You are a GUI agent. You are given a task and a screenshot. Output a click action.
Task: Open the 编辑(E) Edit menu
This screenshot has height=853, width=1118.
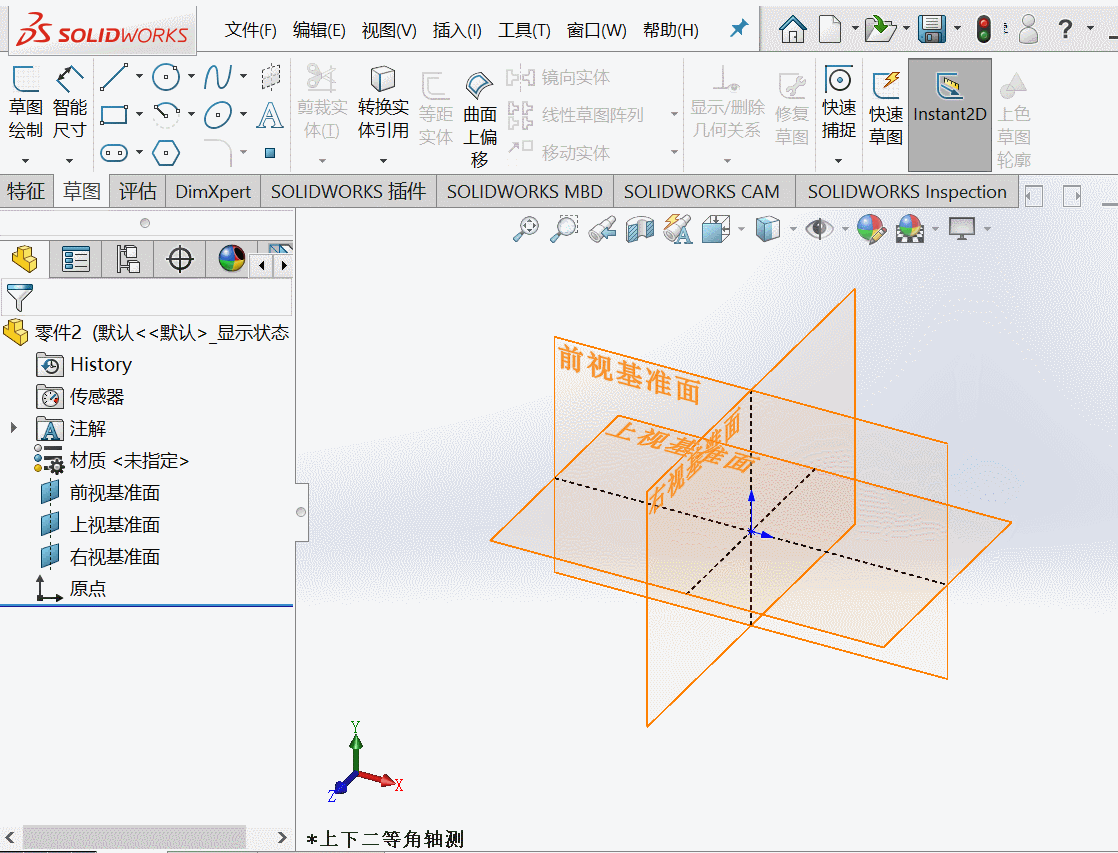click(319, 30)
